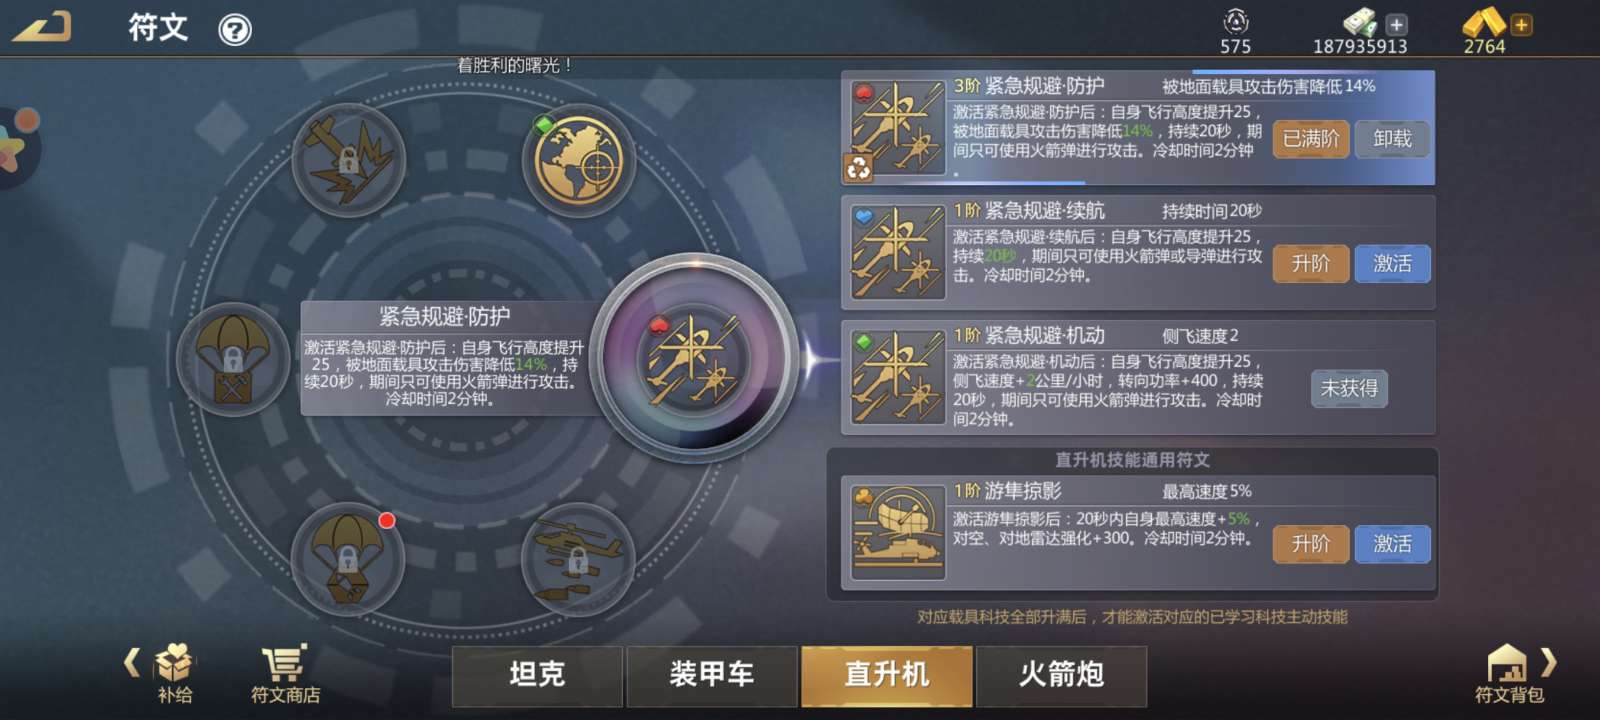
Task: Switch to the 装甲车 tab
Action: 712,676
